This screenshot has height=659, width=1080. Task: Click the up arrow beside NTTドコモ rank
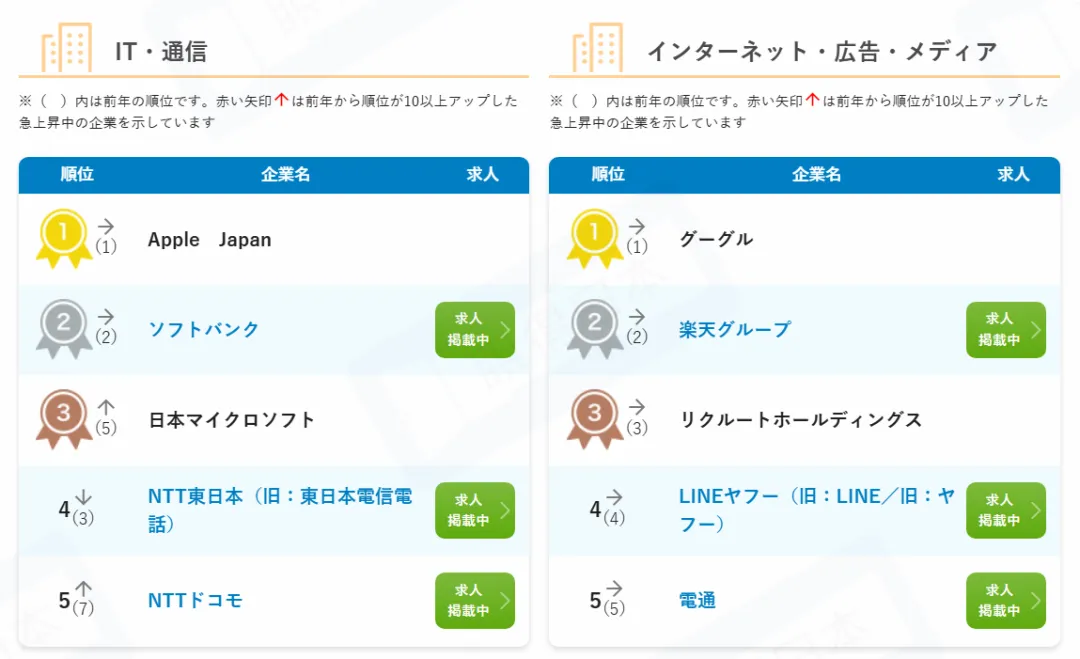(x=83, y=588)
